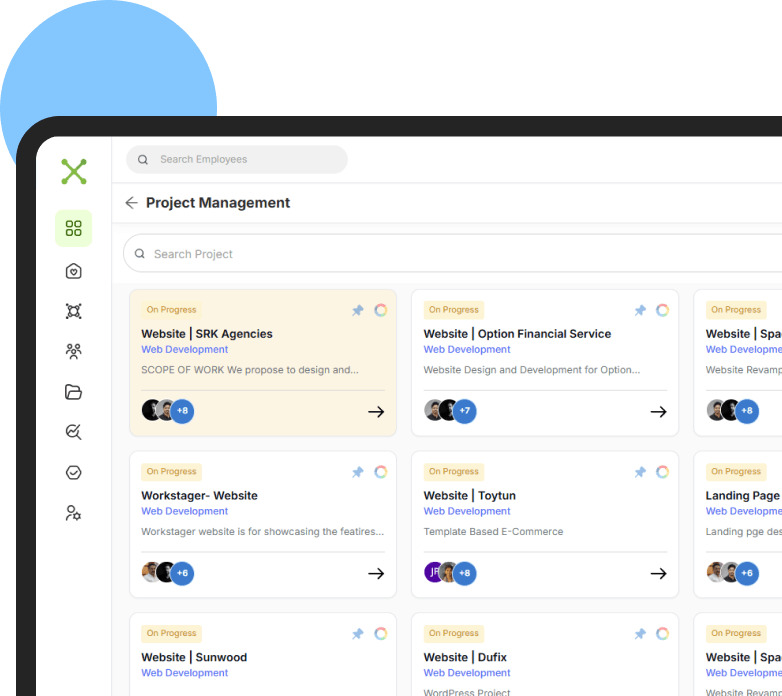Open the team members sidebar icon
This screenshot has height=696, width=782.
point(73,351)
